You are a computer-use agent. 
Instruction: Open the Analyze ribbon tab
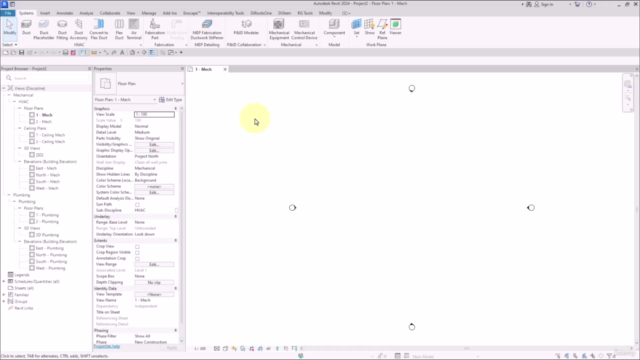click(x=86, y=13)
